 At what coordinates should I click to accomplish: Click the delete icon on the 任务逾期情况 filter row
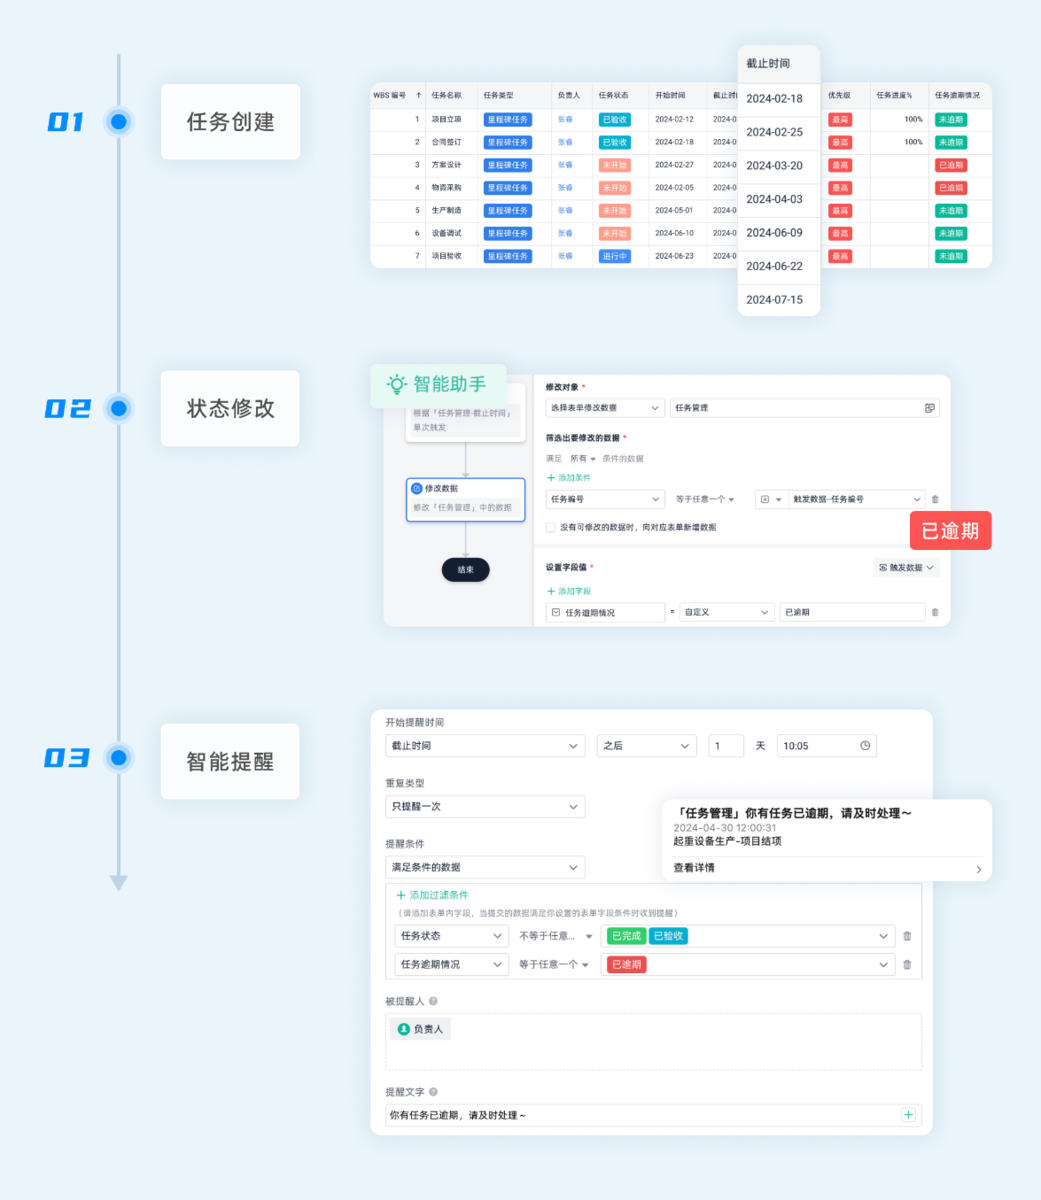click(906, 964)
